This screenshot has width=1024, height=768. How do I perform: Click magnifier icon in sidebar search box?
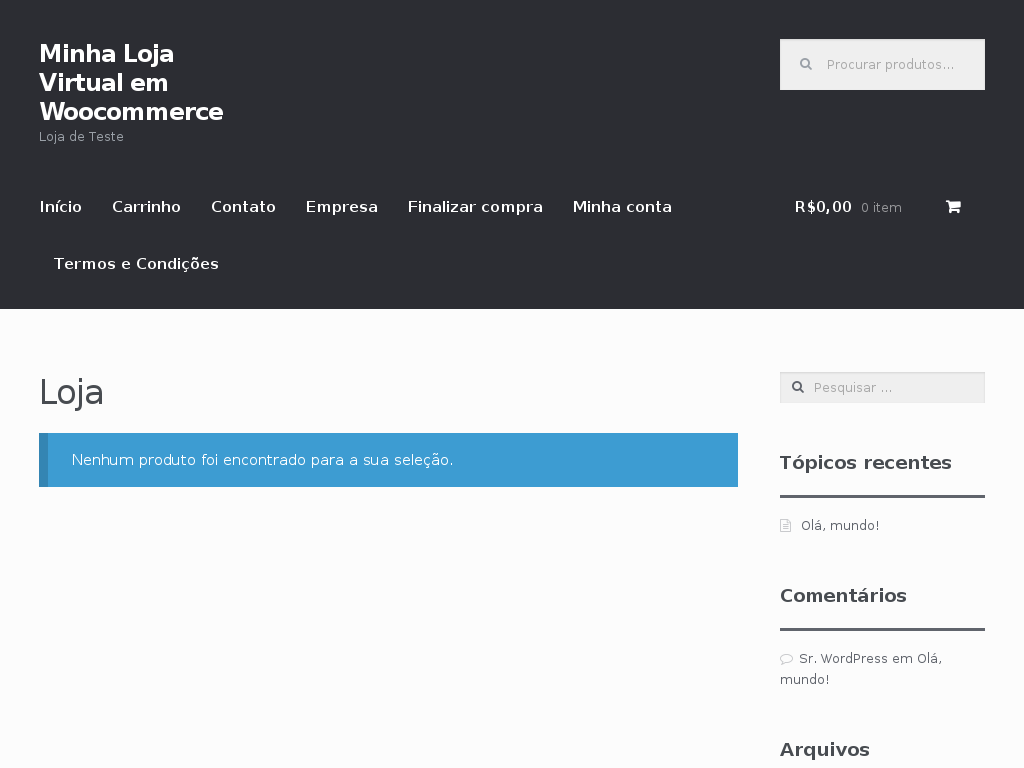click(x=796, y=387)
